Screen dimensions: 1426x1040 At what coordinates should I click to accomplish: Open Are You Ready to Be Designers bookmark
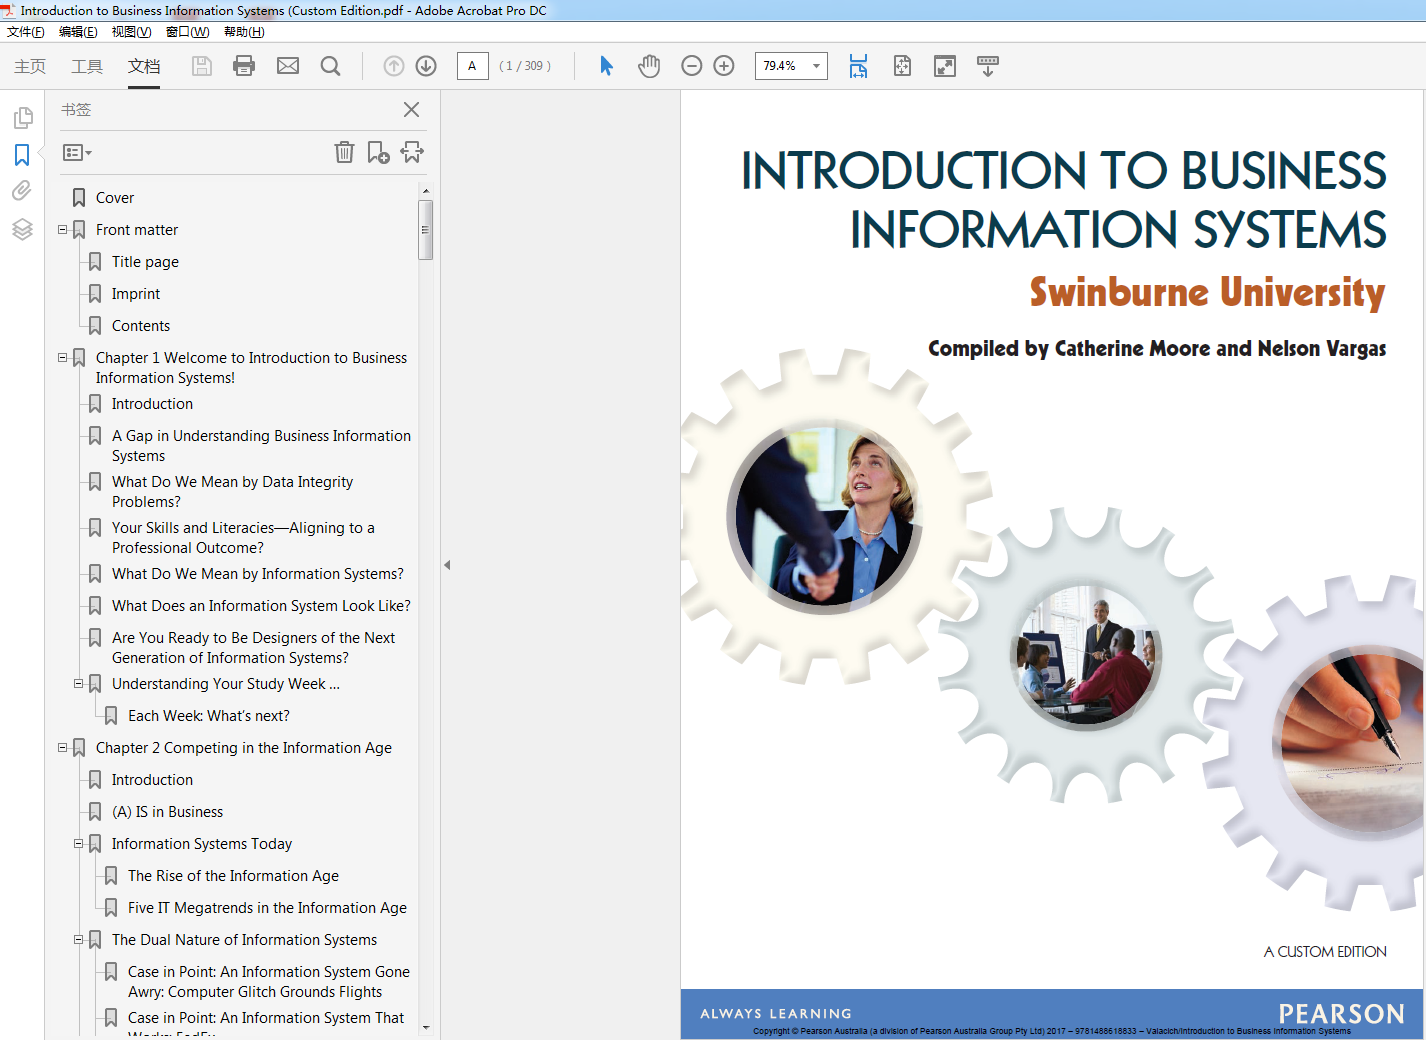coord(253,648)
